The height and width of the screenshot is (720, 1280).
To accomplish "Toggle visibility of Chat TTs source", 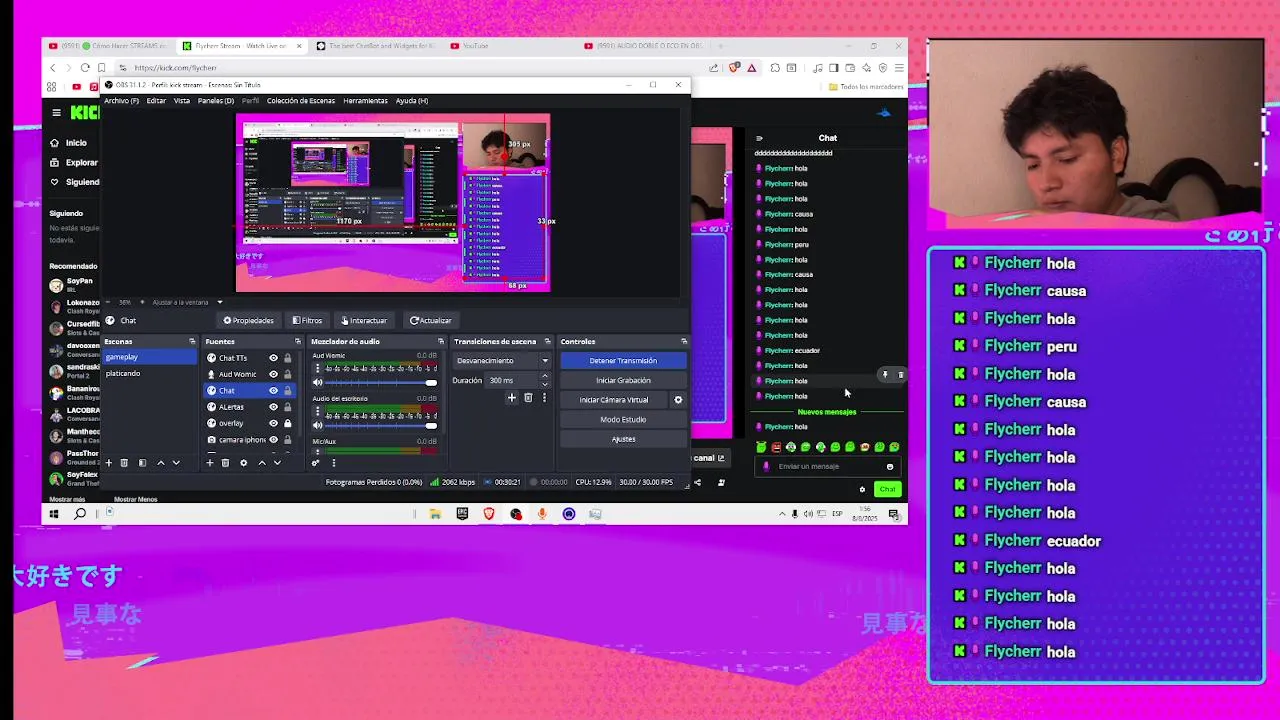I will point(273,358).
